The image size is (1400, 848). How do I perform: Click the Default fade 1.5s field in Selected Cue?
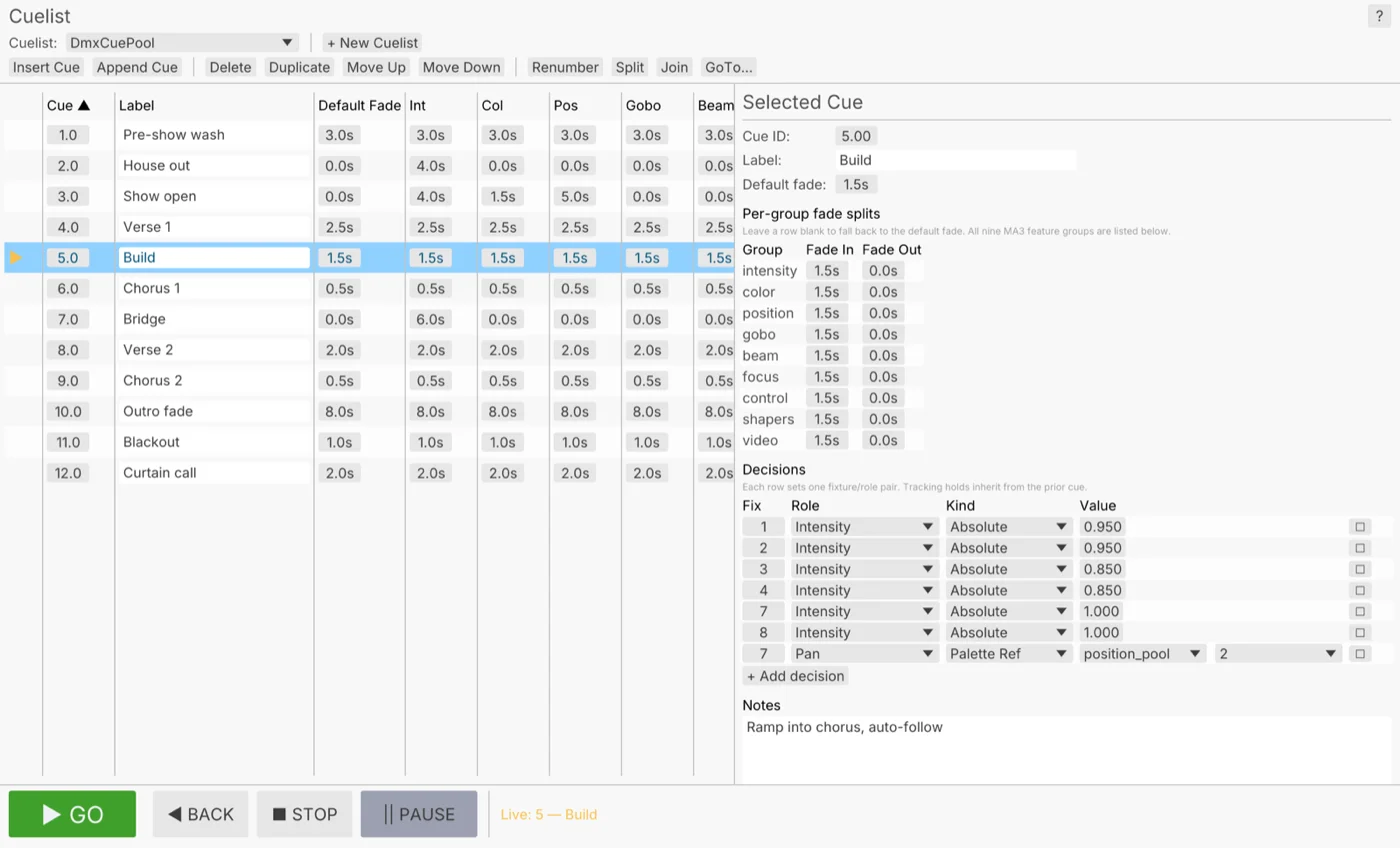[857, 184]
